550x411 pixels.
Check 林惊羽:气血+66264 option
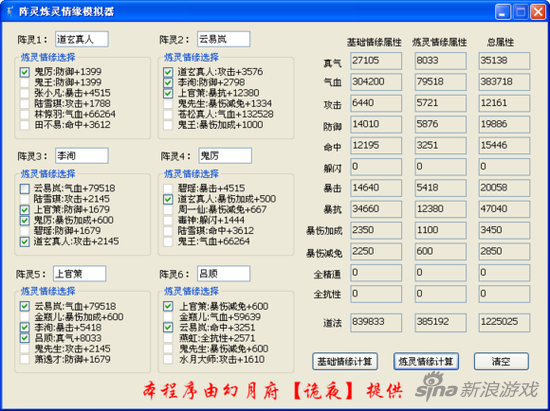coord(25,115)
